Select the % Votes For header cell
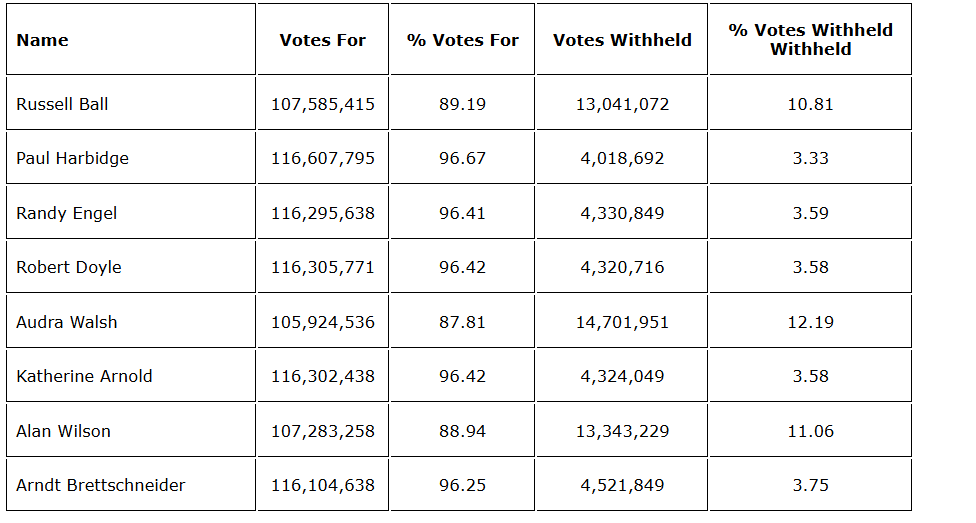This screenshot has height=523, width=976. 462,40
